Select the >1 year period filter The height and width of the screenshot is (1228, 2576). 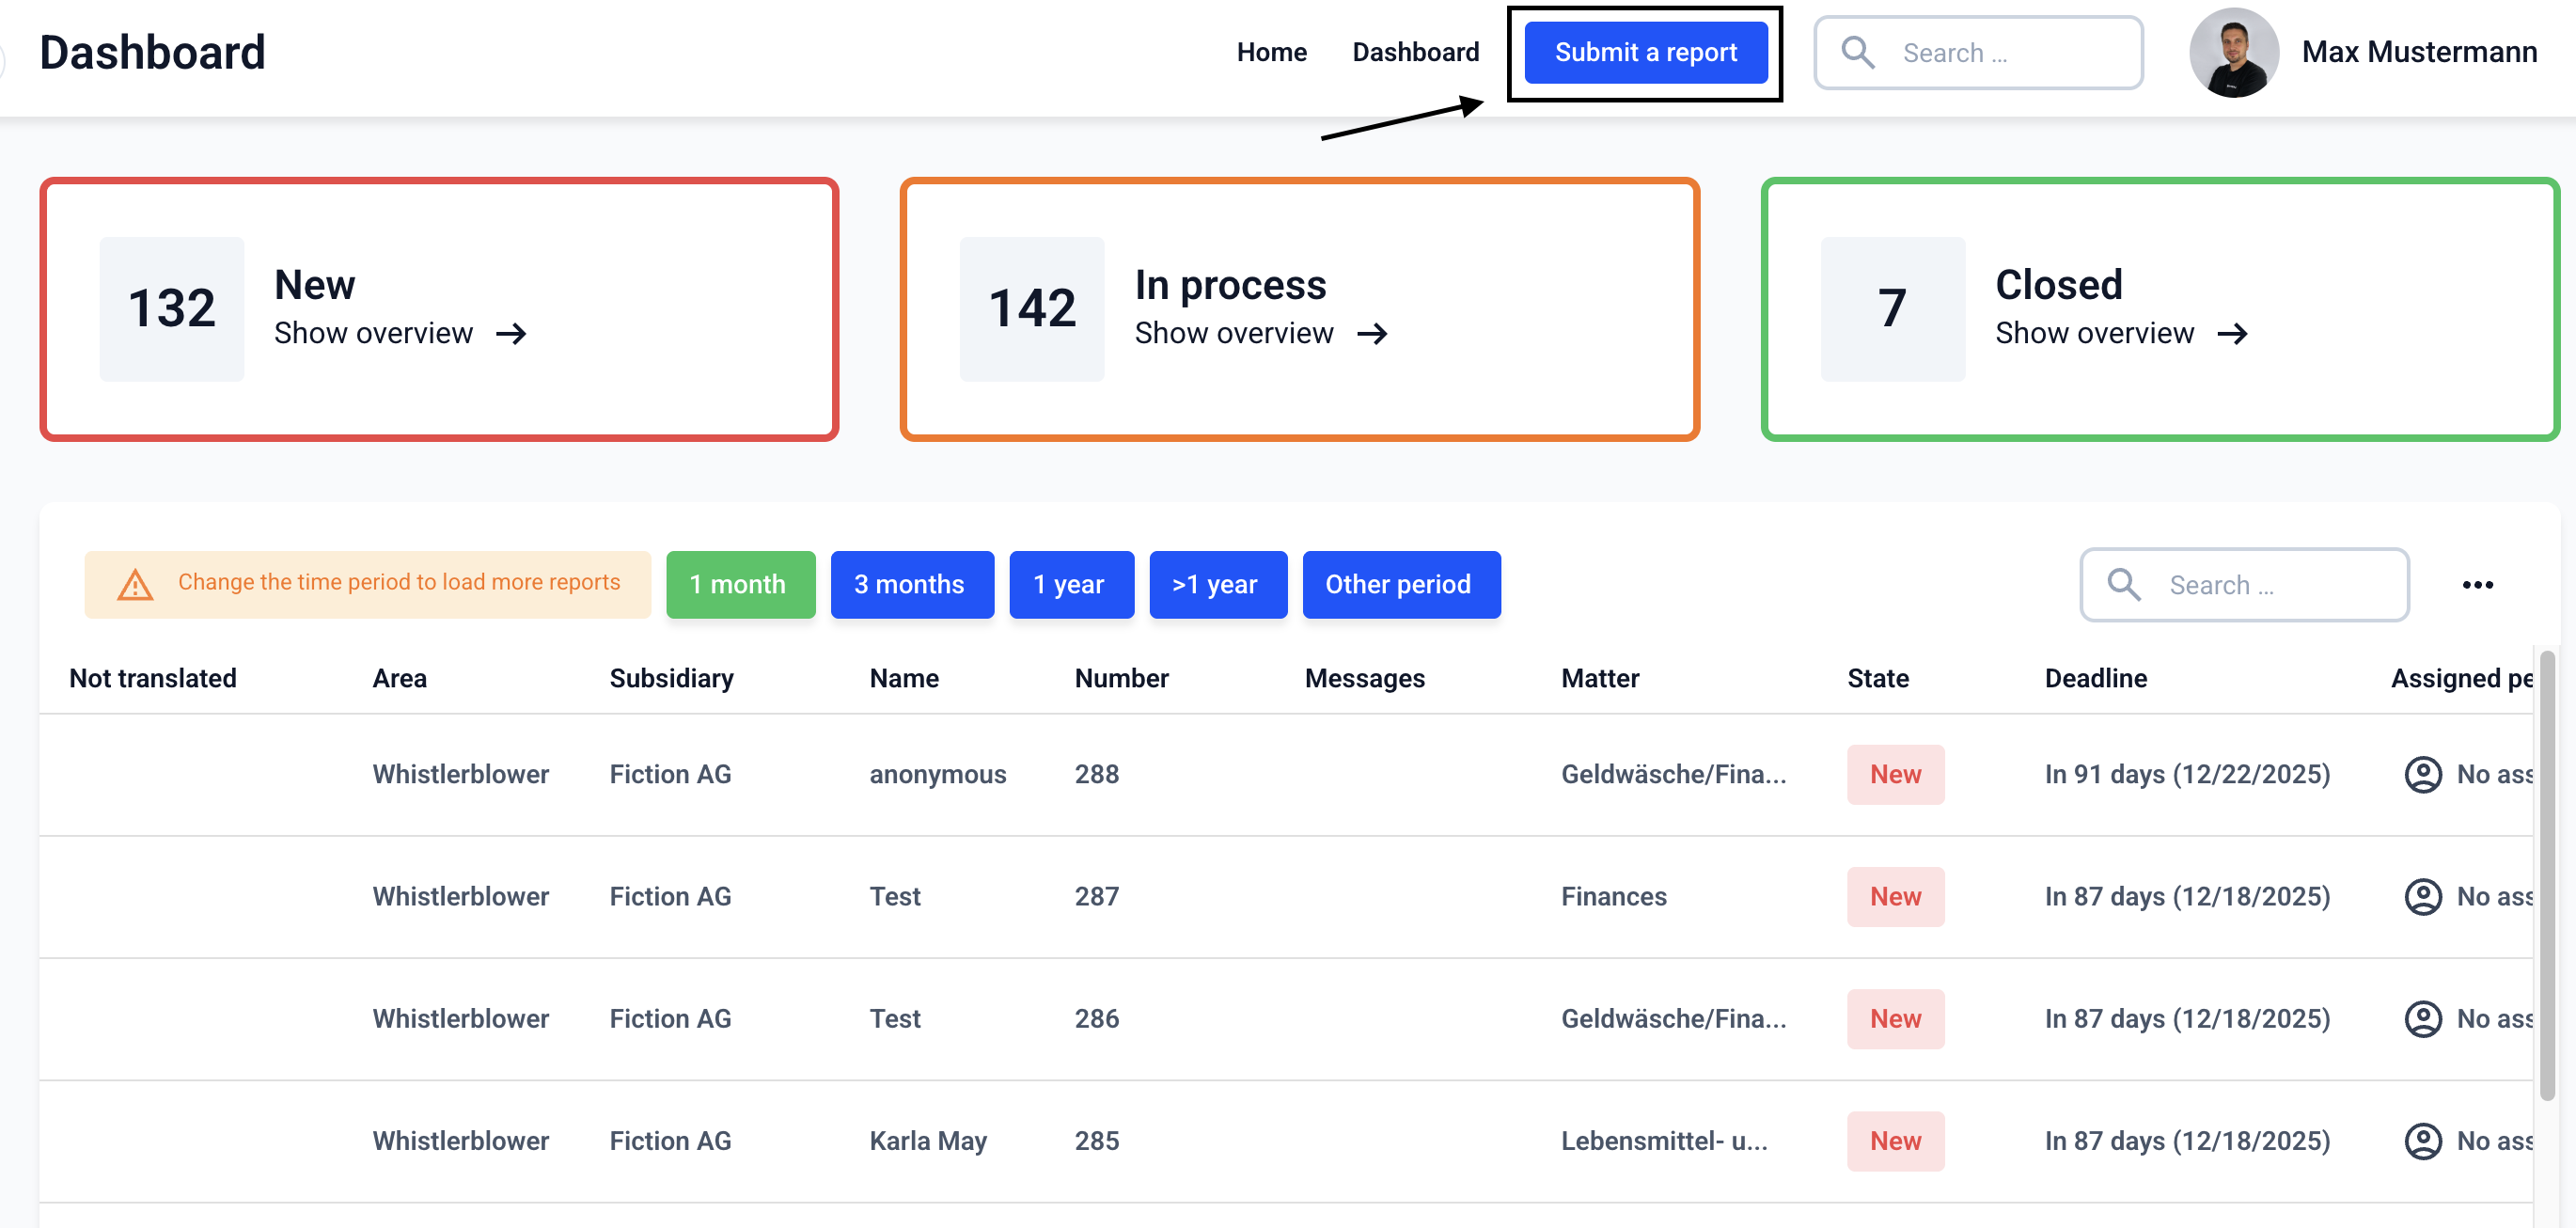1217,584
